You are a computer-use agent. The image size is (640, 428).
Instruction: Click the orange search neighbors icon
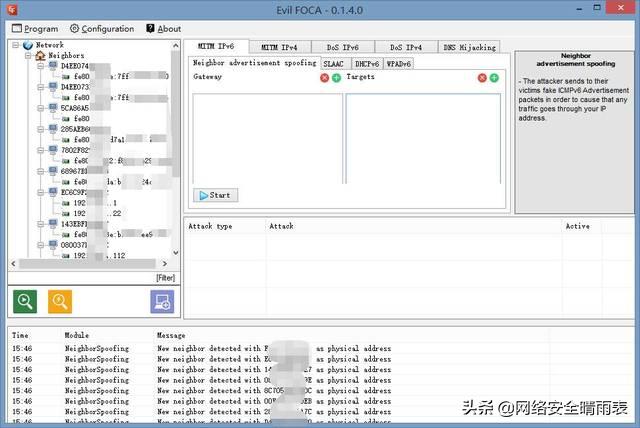60,302
